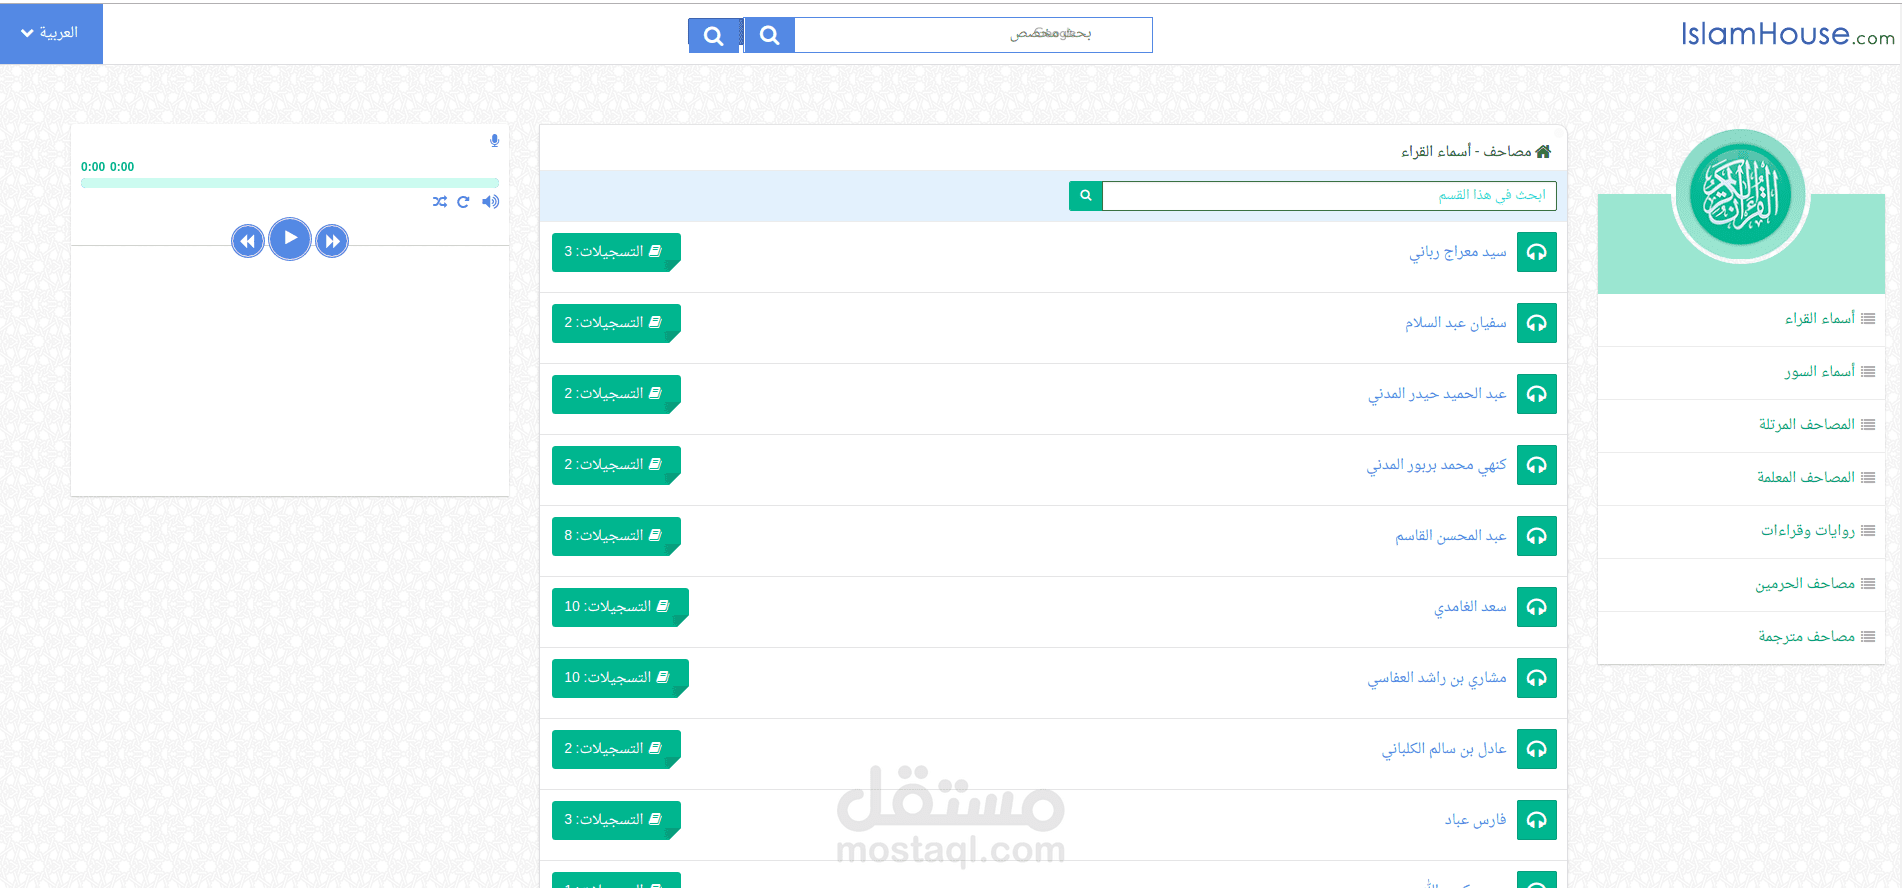Open مصاحف الحرمين sidebar menu item
The width and height of the screenshot is (1902, 888).
click(x=1741, y=584)
